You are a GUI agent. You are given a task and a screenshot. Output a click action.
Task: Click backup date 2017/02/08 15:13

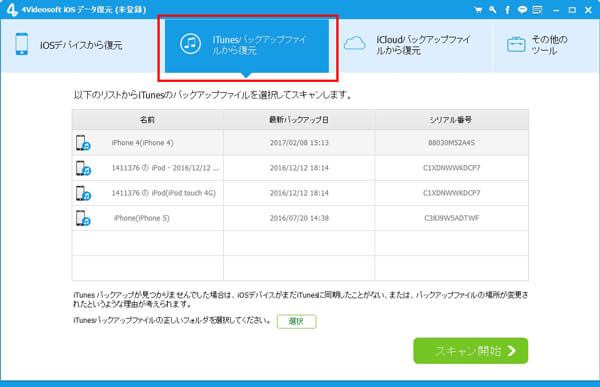click(x=299, y=143)
